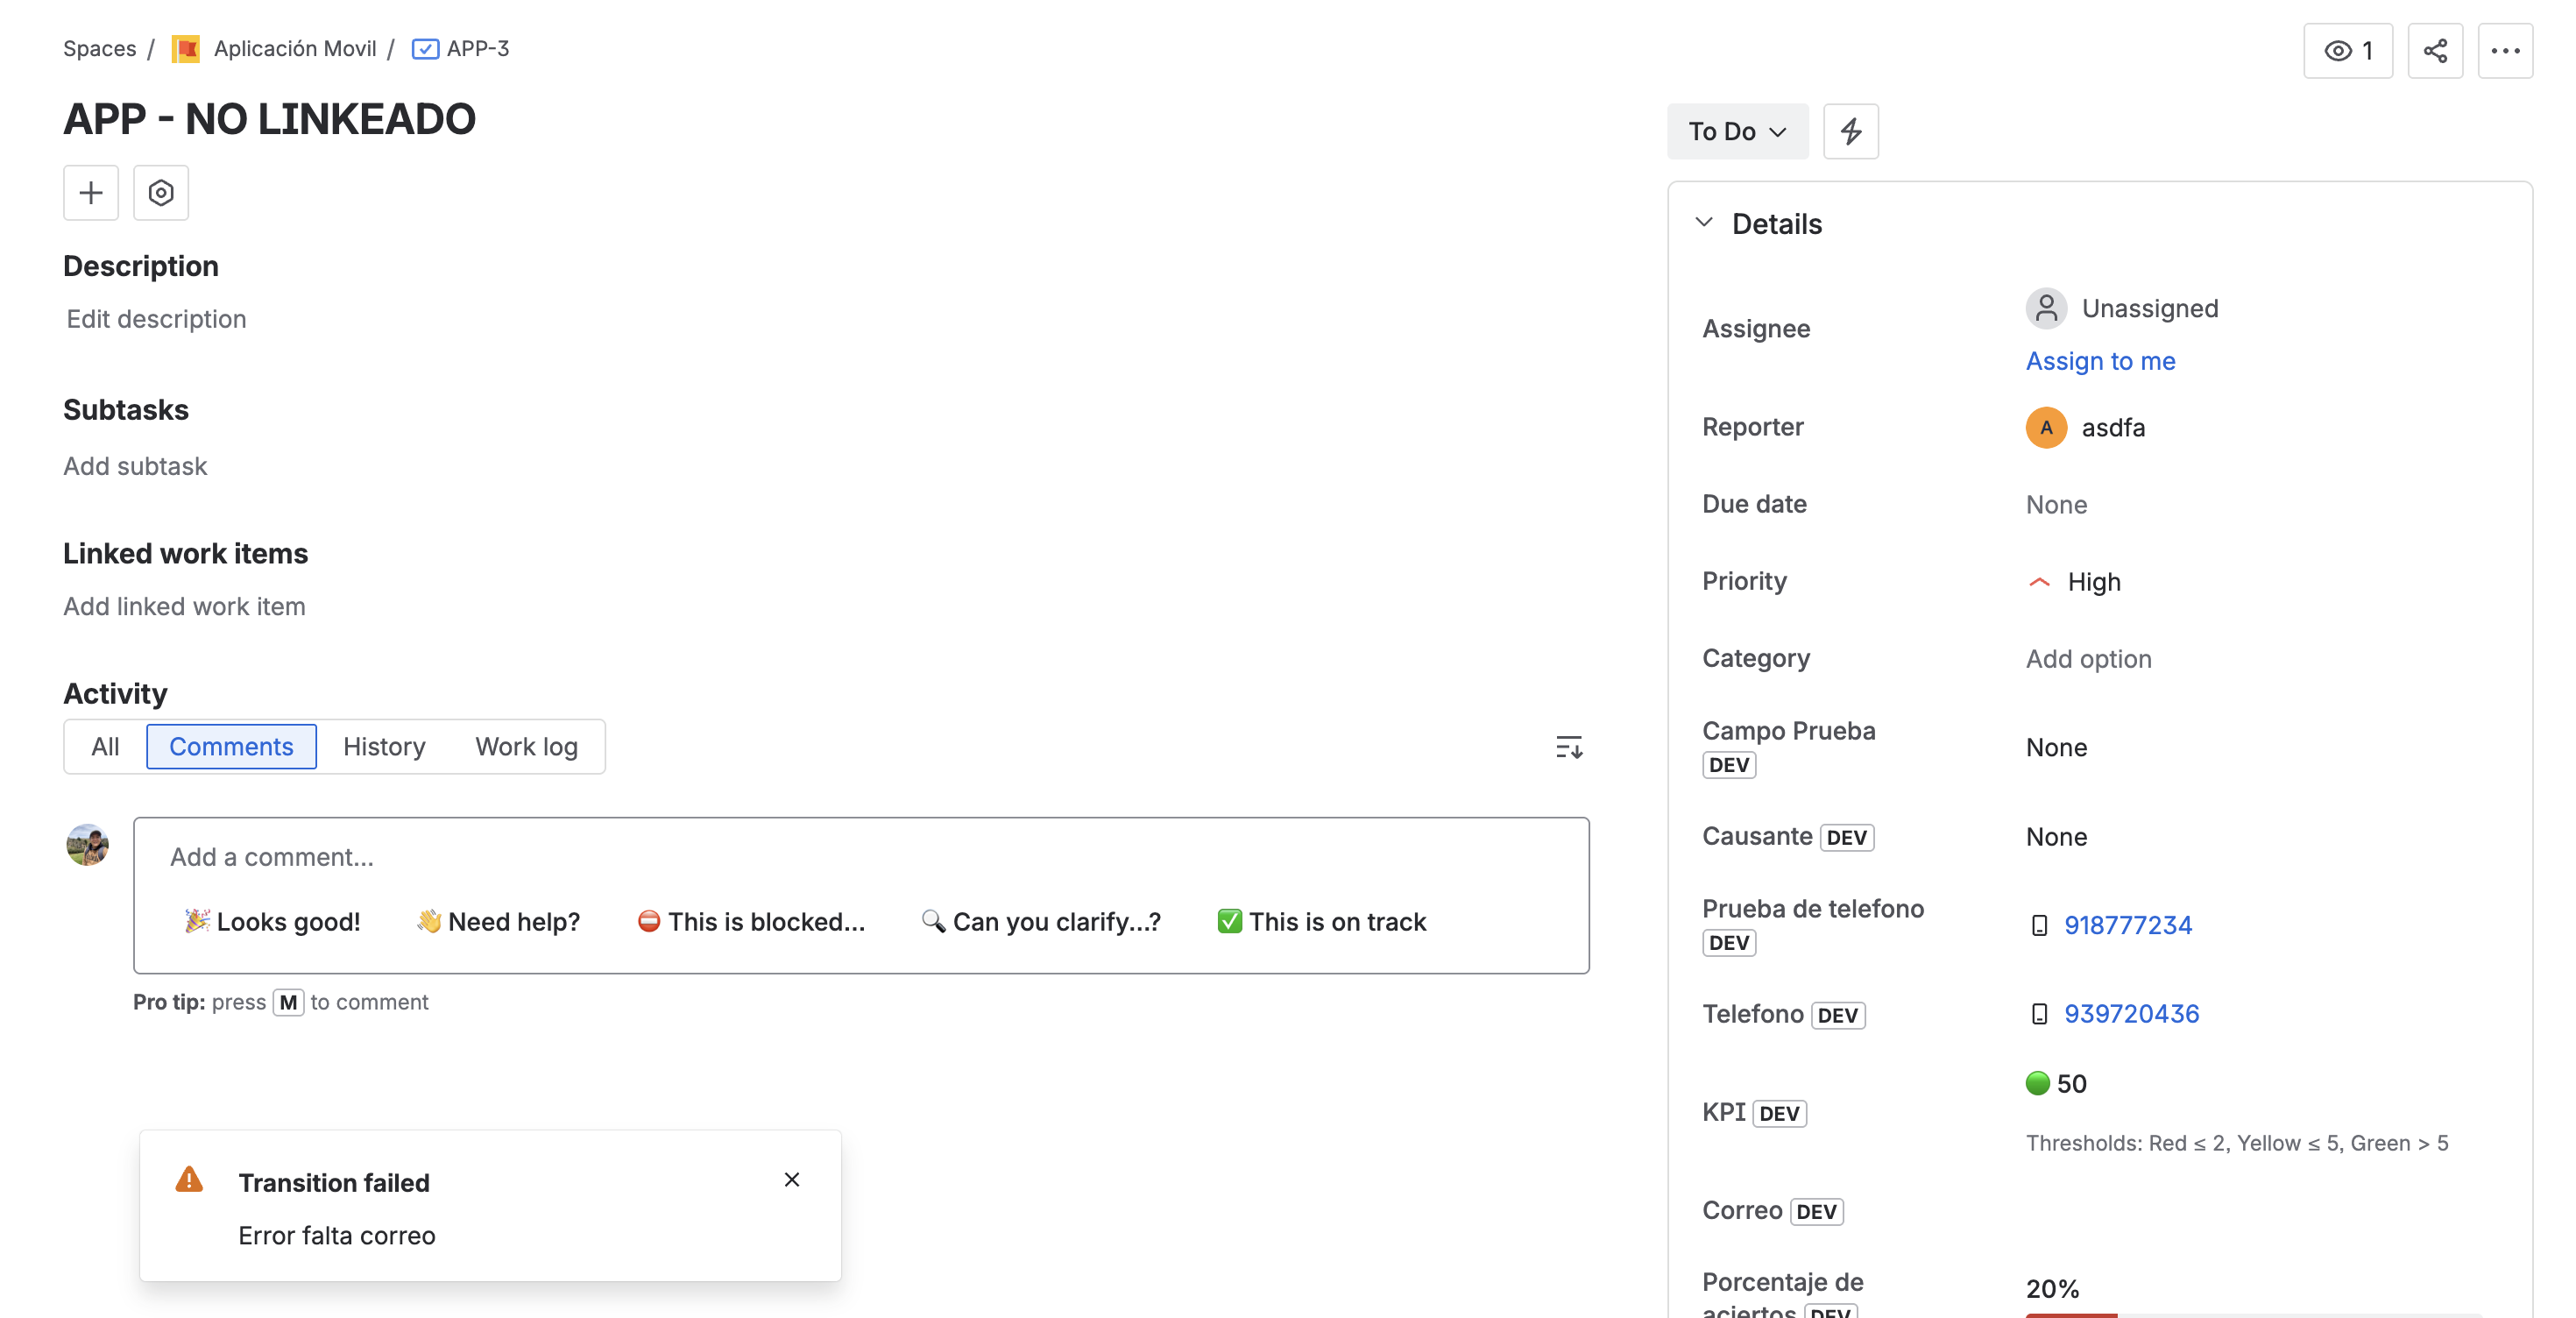Click Edit description placeholder
Image resolution: width=2576 pixels, height=1318 pixels.
pos(156,319)
